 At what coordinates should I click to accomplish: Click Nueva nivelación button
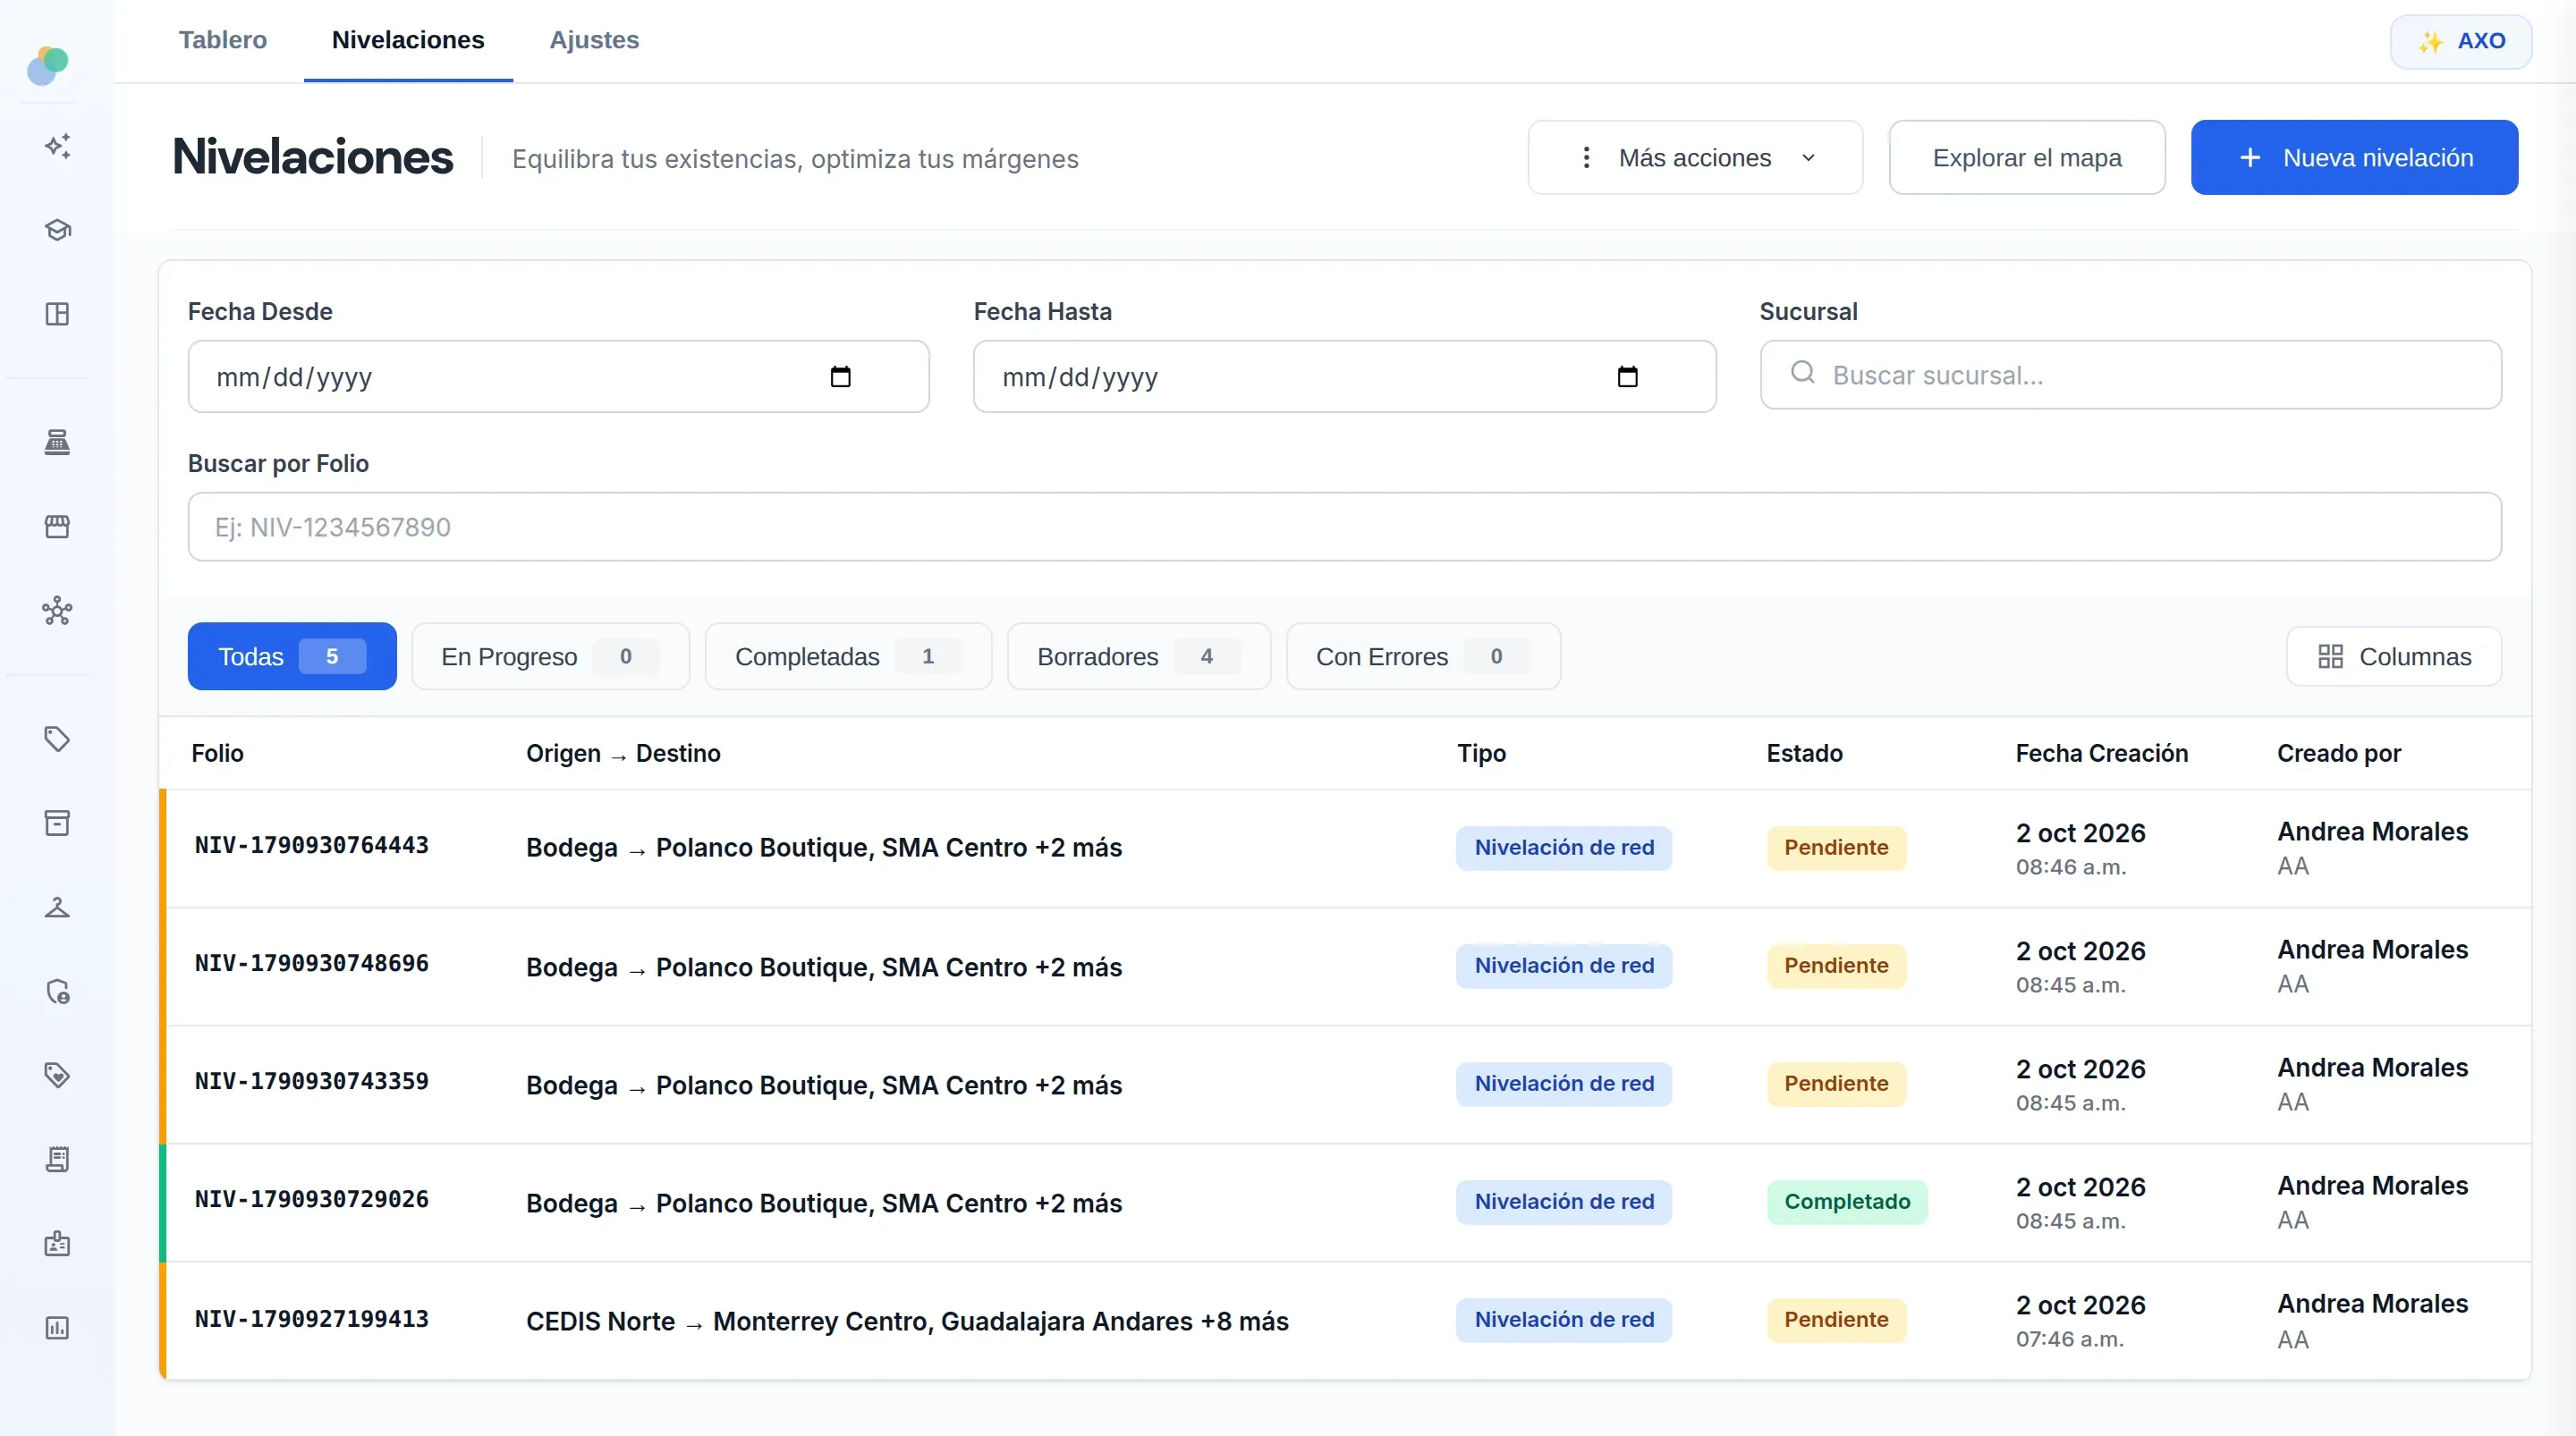pyautogui.click(x=2354, y=157)
